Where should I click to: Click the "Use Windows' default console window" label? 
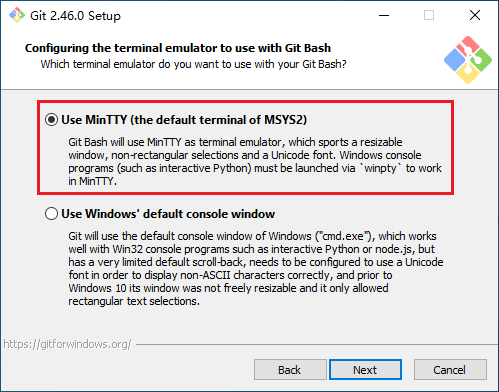[168, 214]
